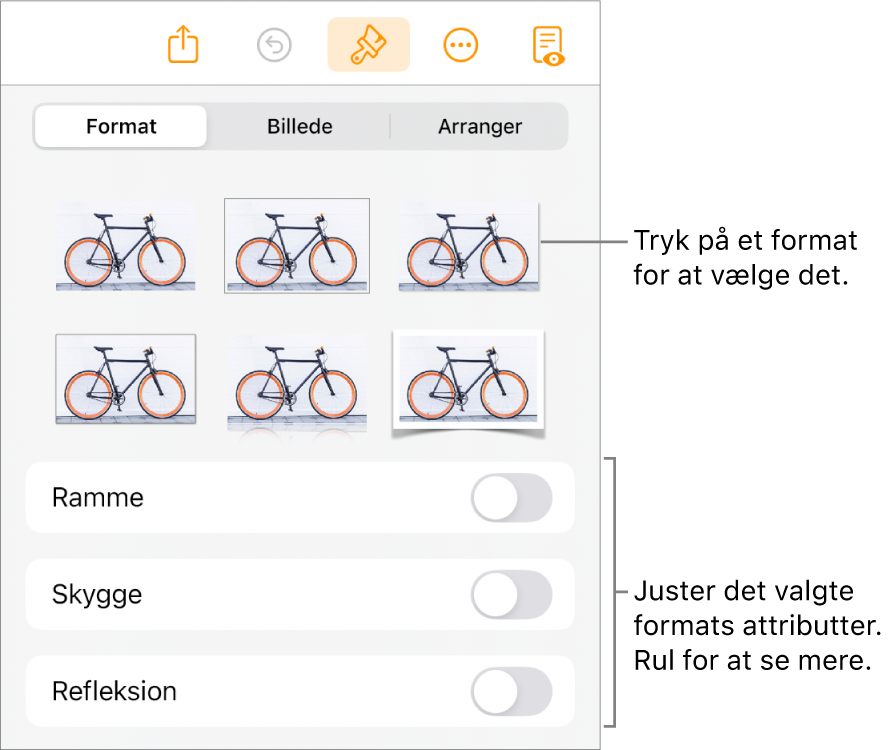This screenshot has width=894, height=750.
Task: Enable the Ramme toggle switch
Action: pos(511,498)
